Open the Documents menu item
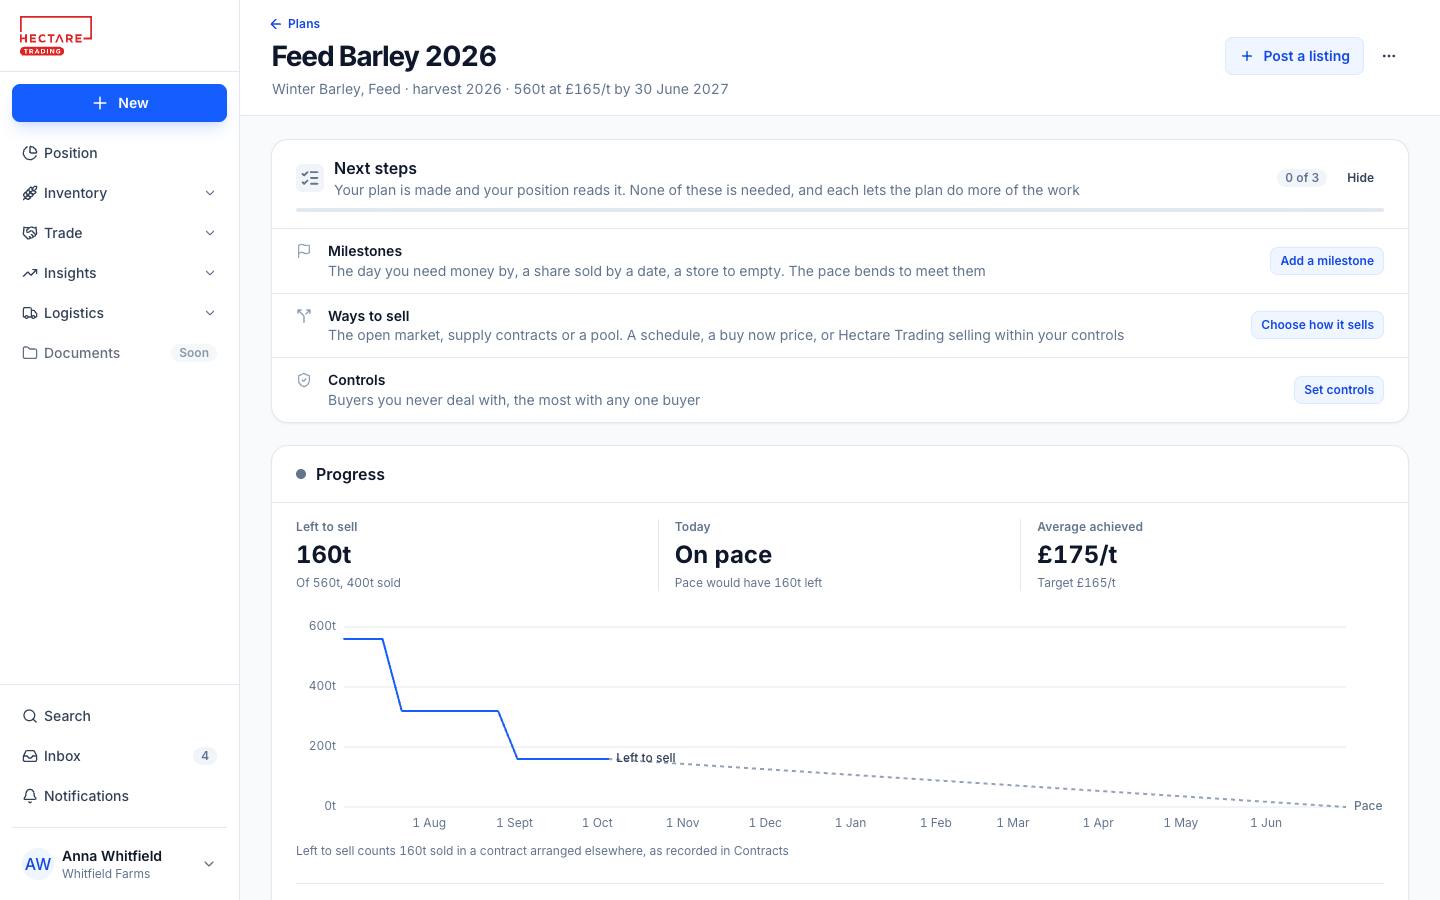 tap(119, 353)
